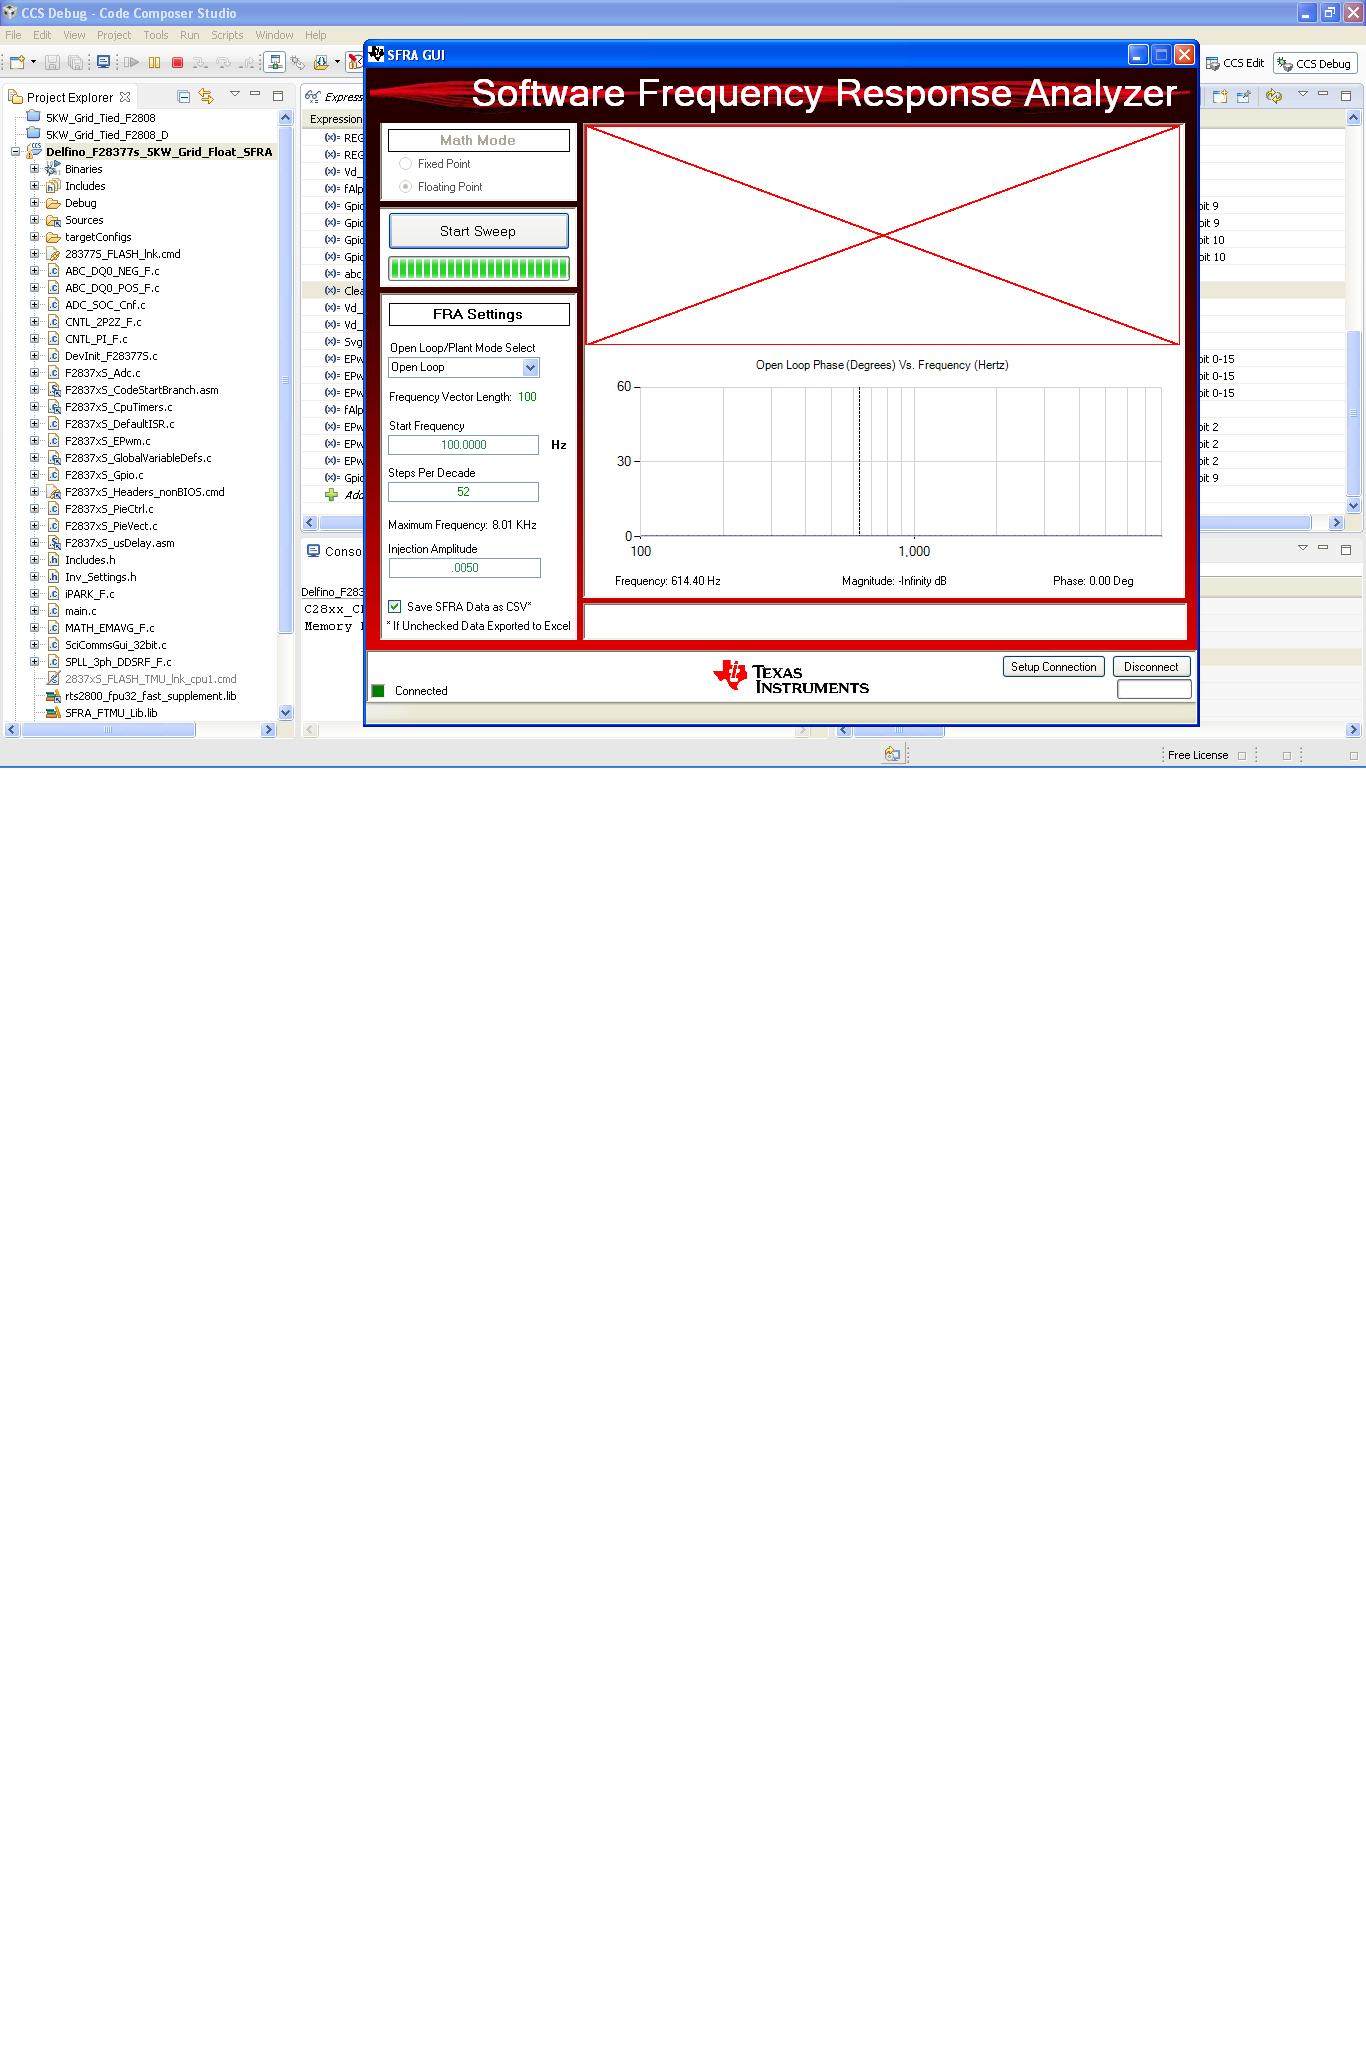The width and height of the screenshot is (1366, 2048).
Task: Click the load program folder icon in toolbar
Action: pyautogui.click(x=321, y=62)
